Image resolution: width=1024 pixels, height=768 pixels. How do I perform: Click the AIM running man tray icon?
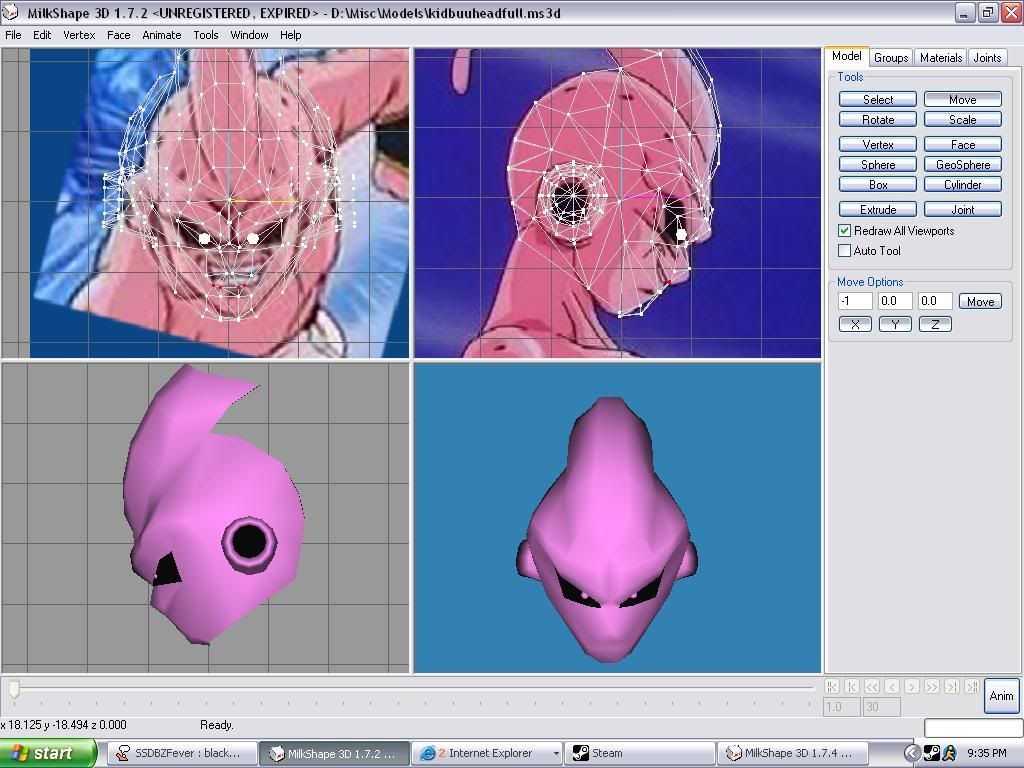[x=949, y=754]
